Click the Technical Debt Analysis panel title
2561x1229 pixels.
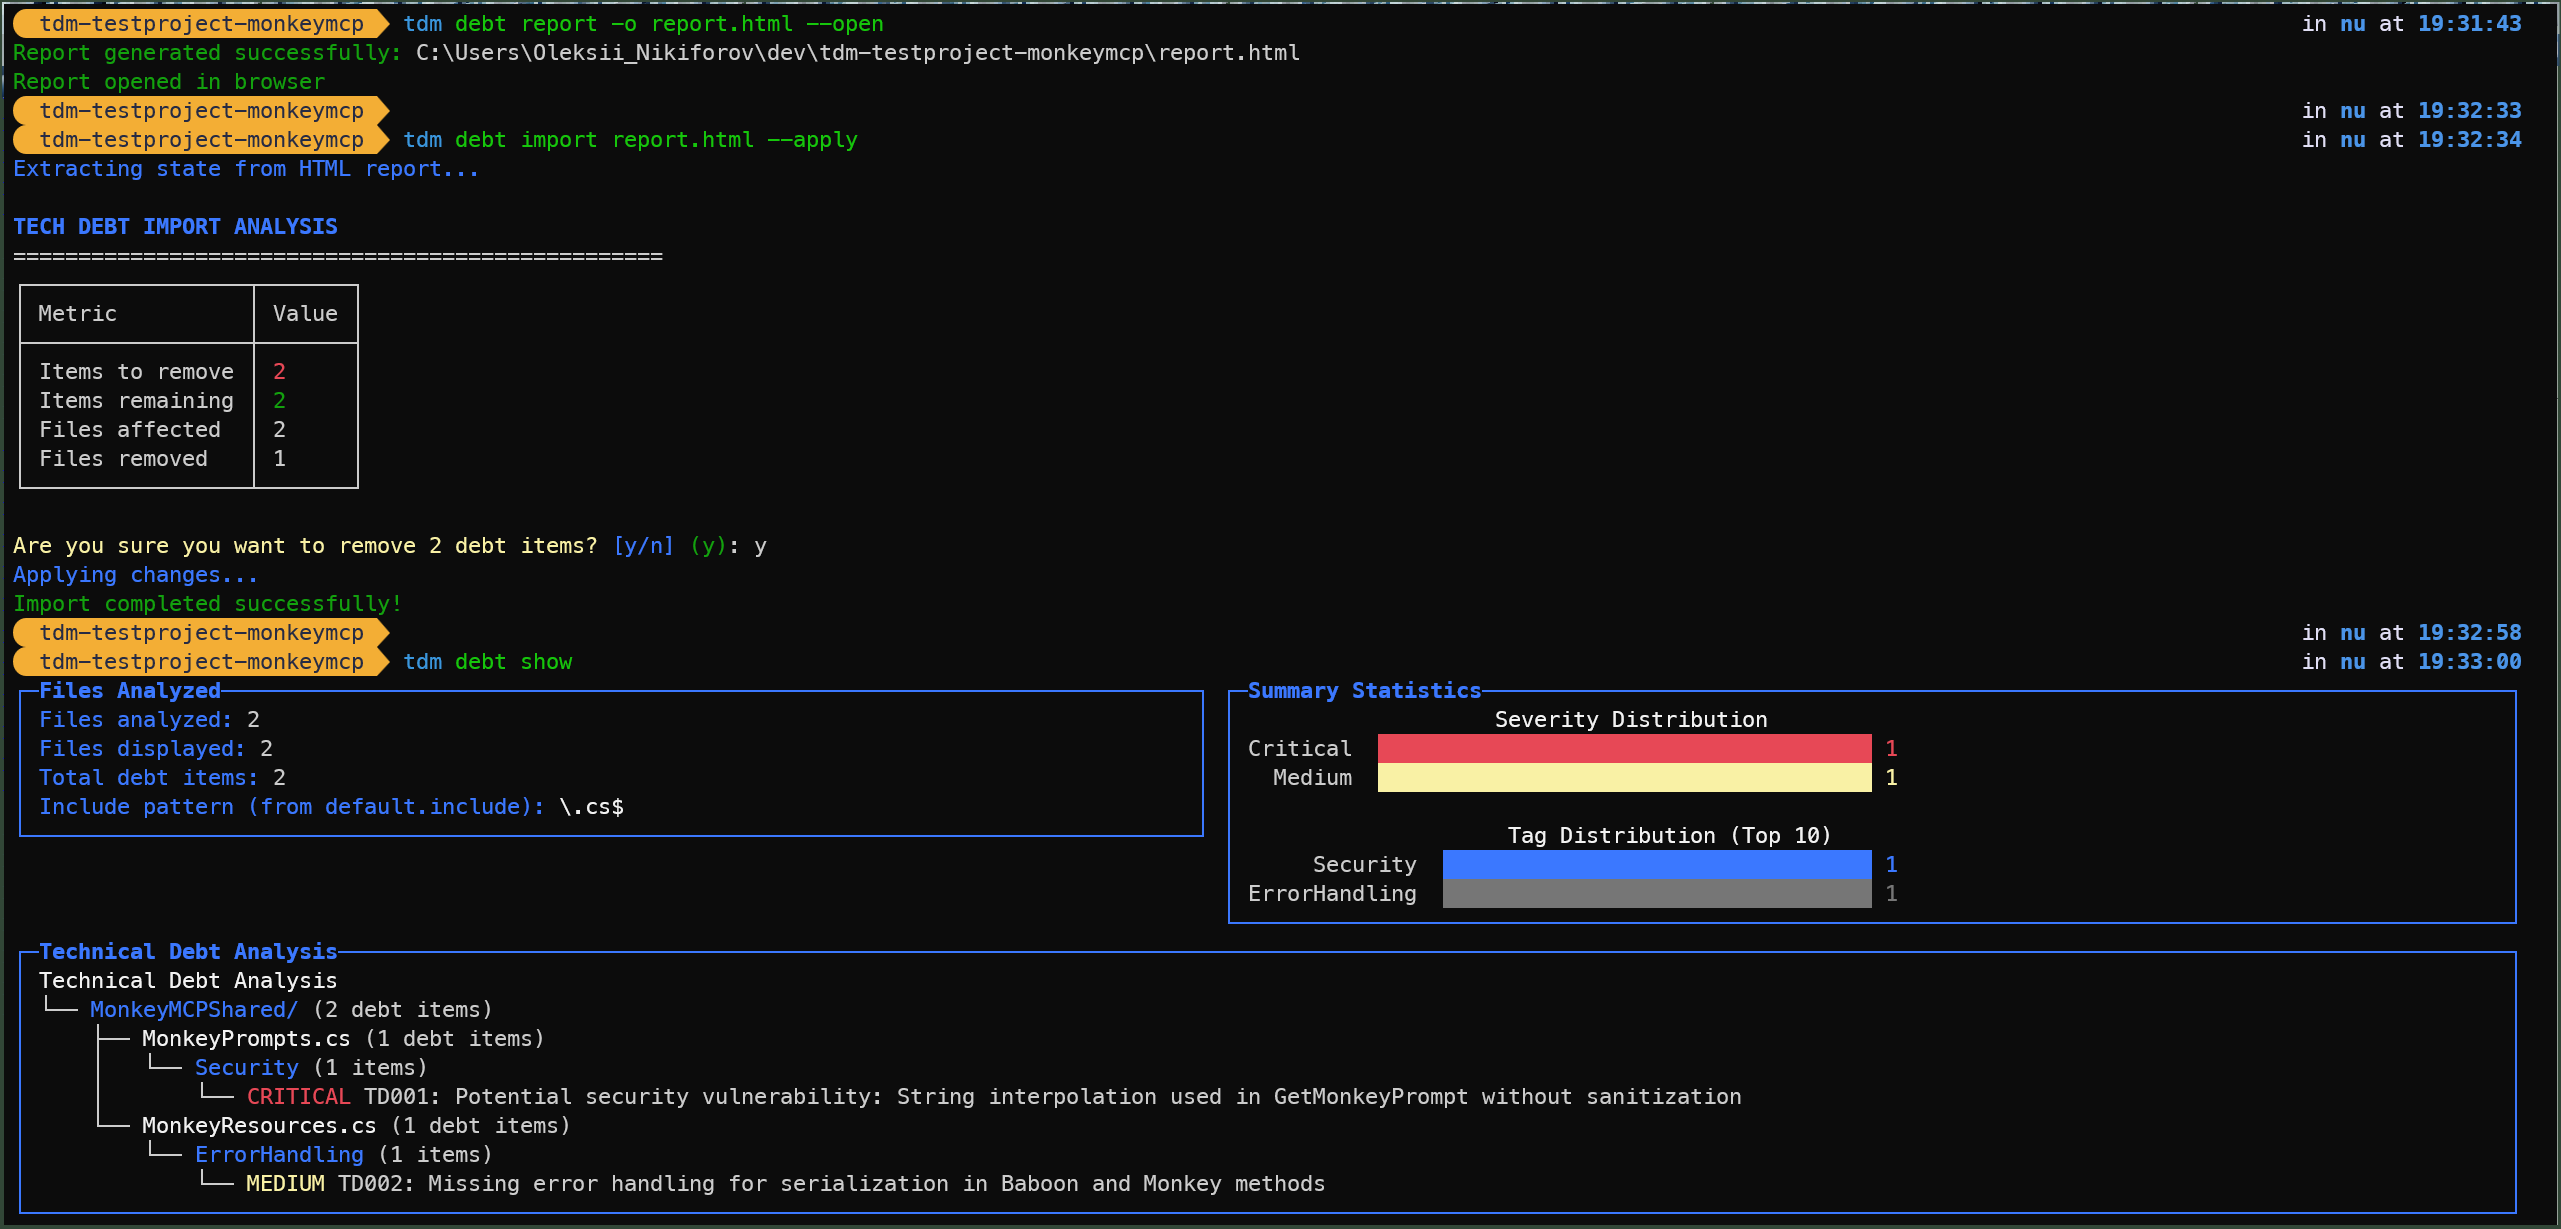[188, 952]
